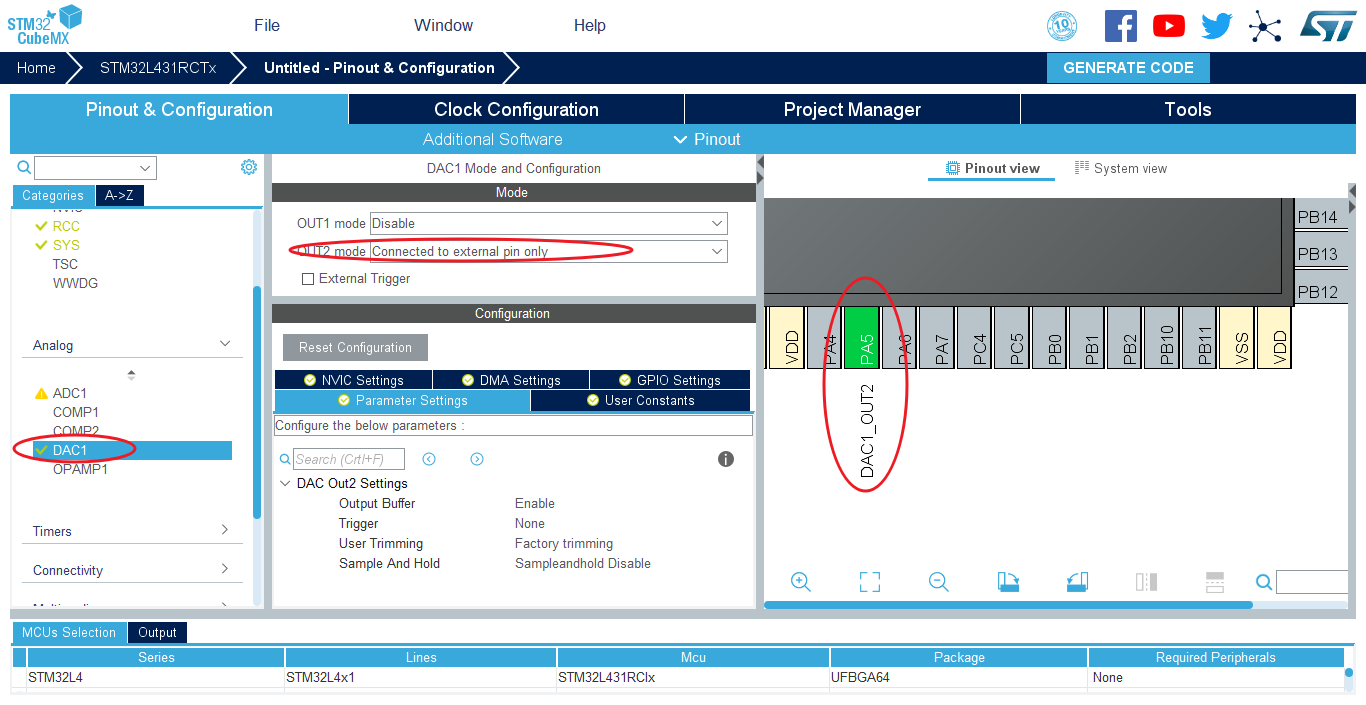
Task: Click the ADC1 warning triangle icon
Action: pos(41,393)
